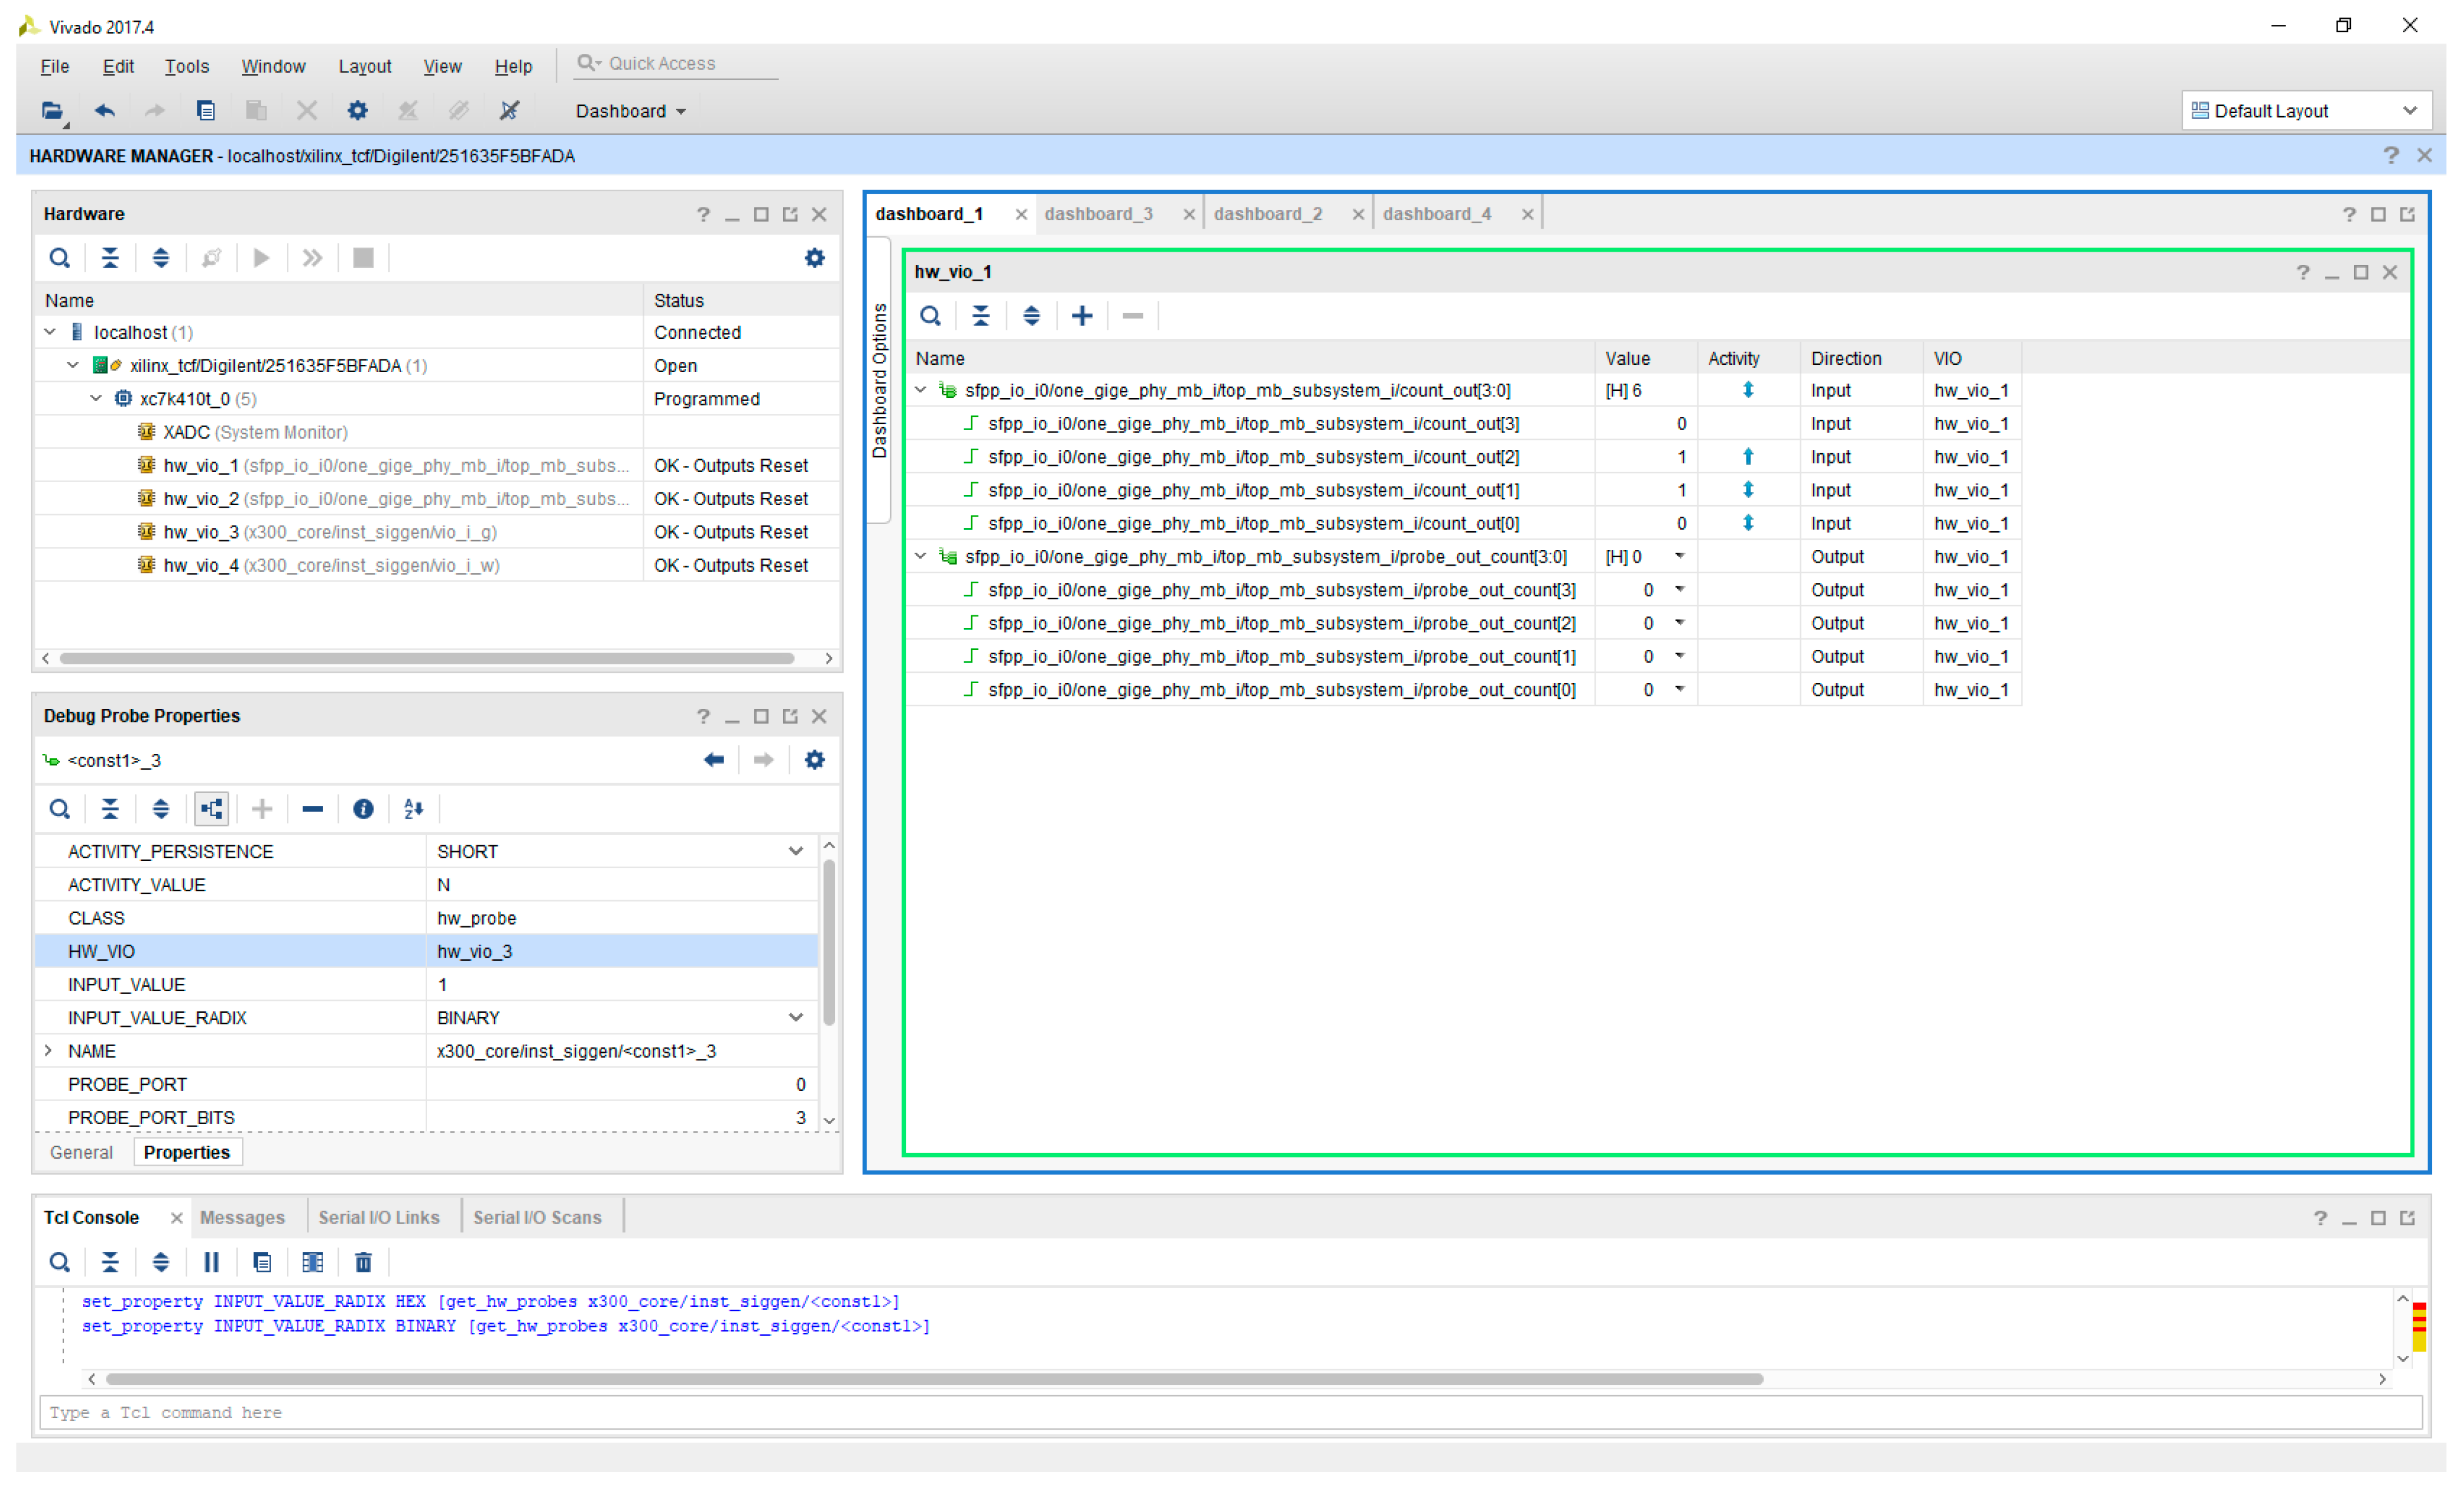Switch to dashboard_3 tab

(1098, 214)
